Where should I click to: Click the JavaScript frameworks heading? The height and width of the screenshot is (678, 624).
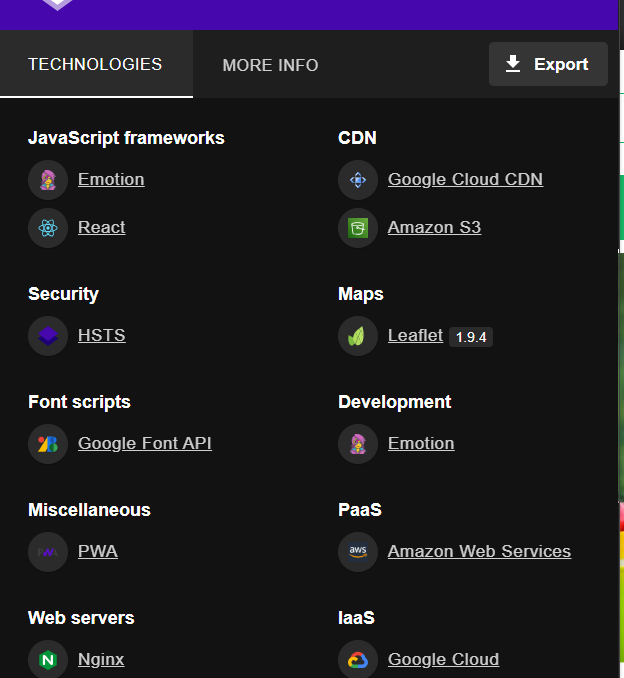[126, 138]
